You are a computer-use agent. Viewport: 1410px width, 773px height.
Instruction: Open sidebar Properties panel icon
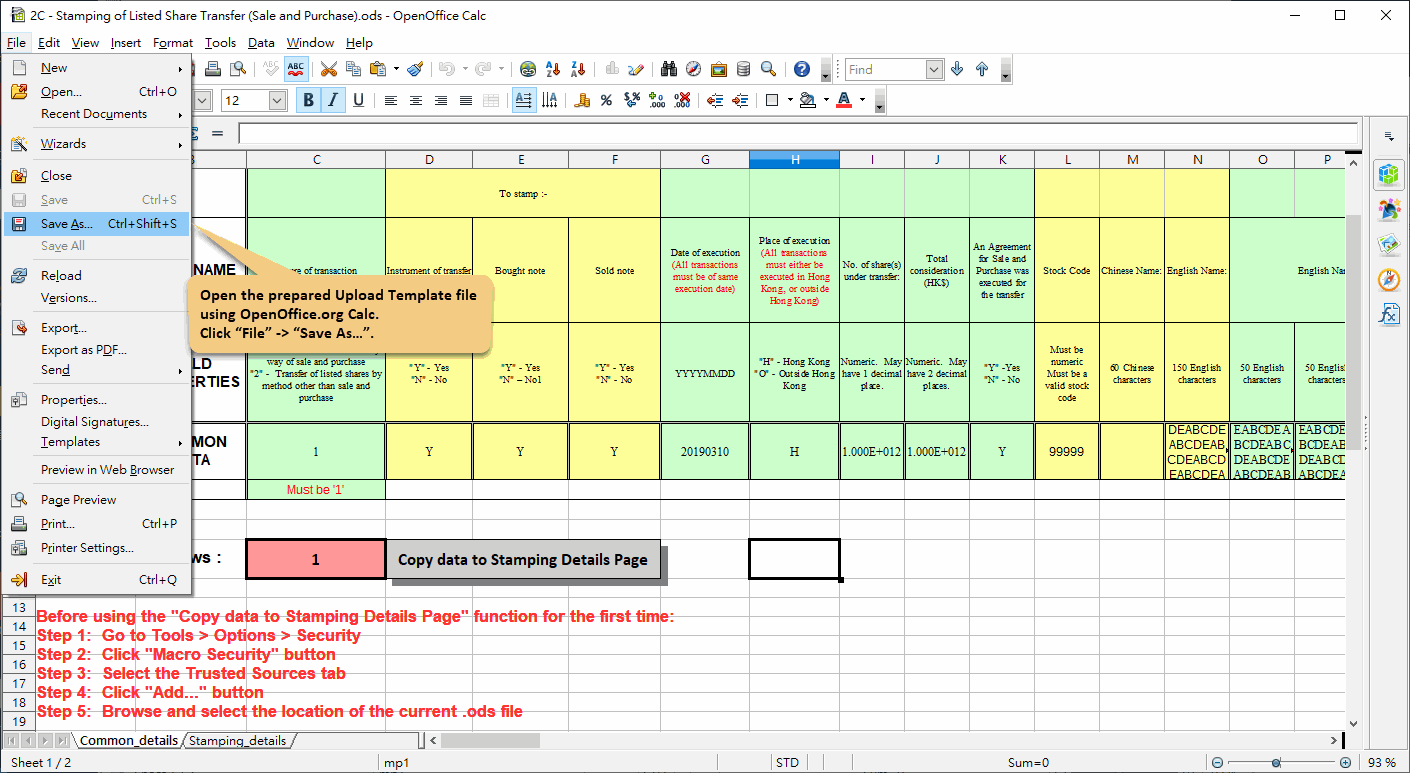[x=1388, y=175]
